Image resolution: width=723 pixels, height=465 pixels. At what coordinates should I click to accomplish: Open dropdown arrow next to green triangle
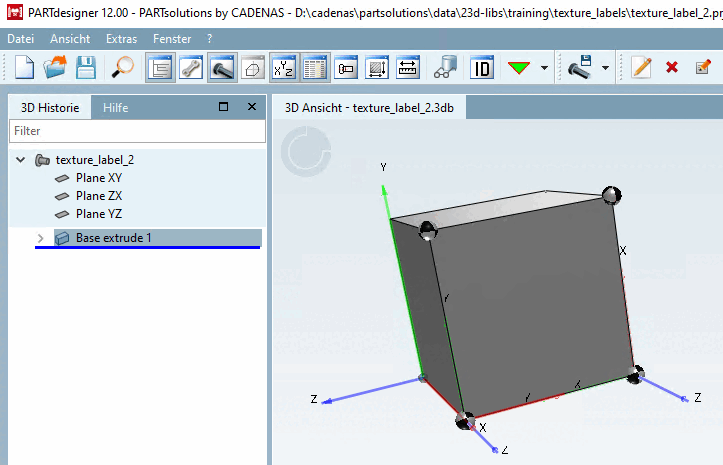(x=545, y=68)
